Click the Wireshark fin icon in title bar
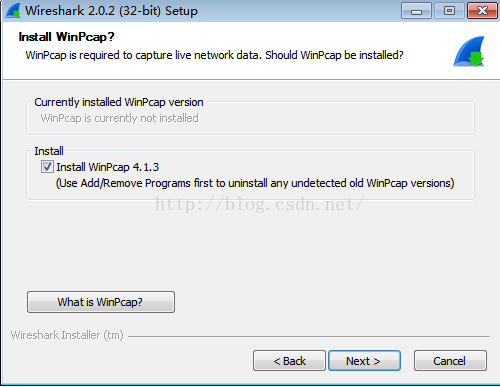This screenshot has height=387, width=500. click(x=13, y=10)
